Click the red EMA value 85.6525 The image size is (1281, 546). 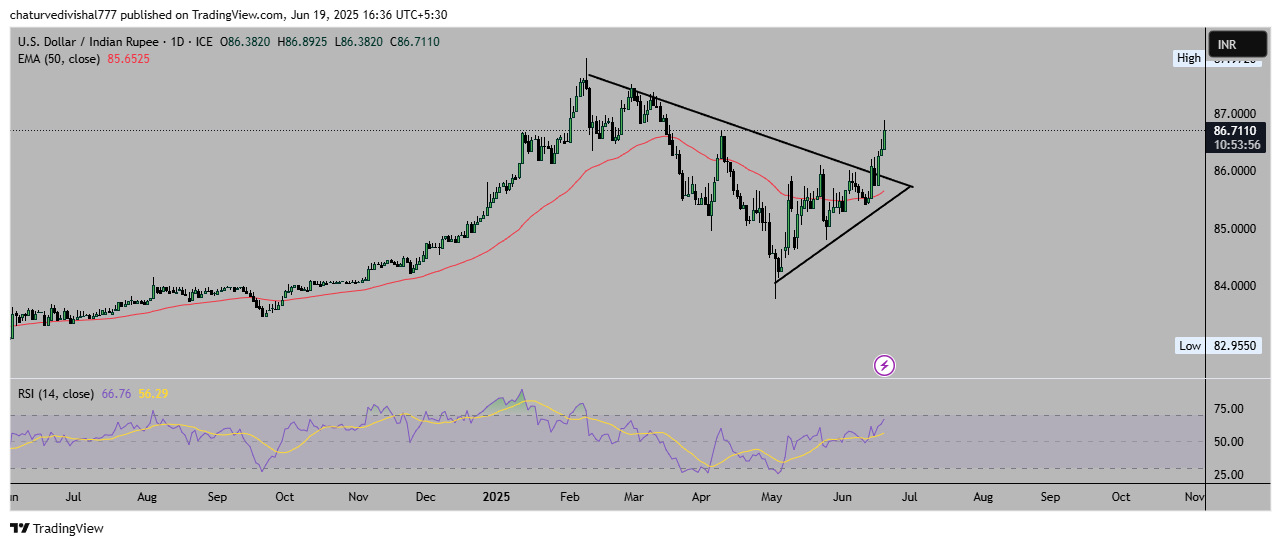pos(129,58)
